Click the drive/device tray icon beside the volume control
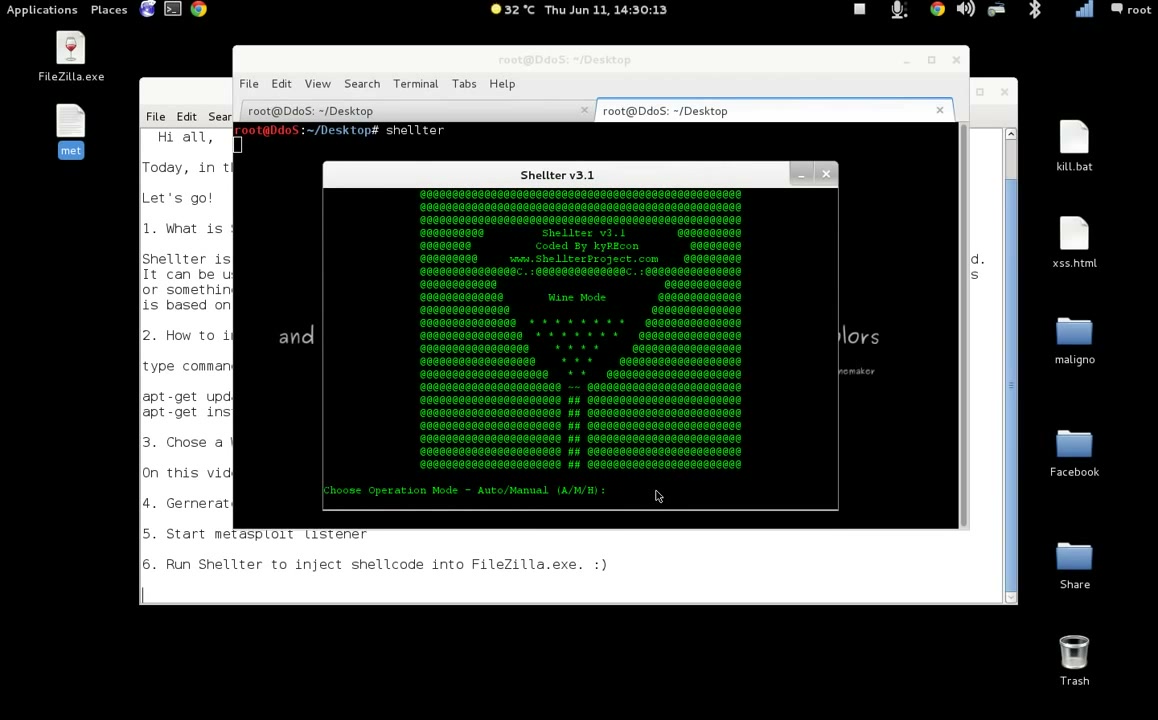Screen dimensions: 1158x720 tap(996, 10)
